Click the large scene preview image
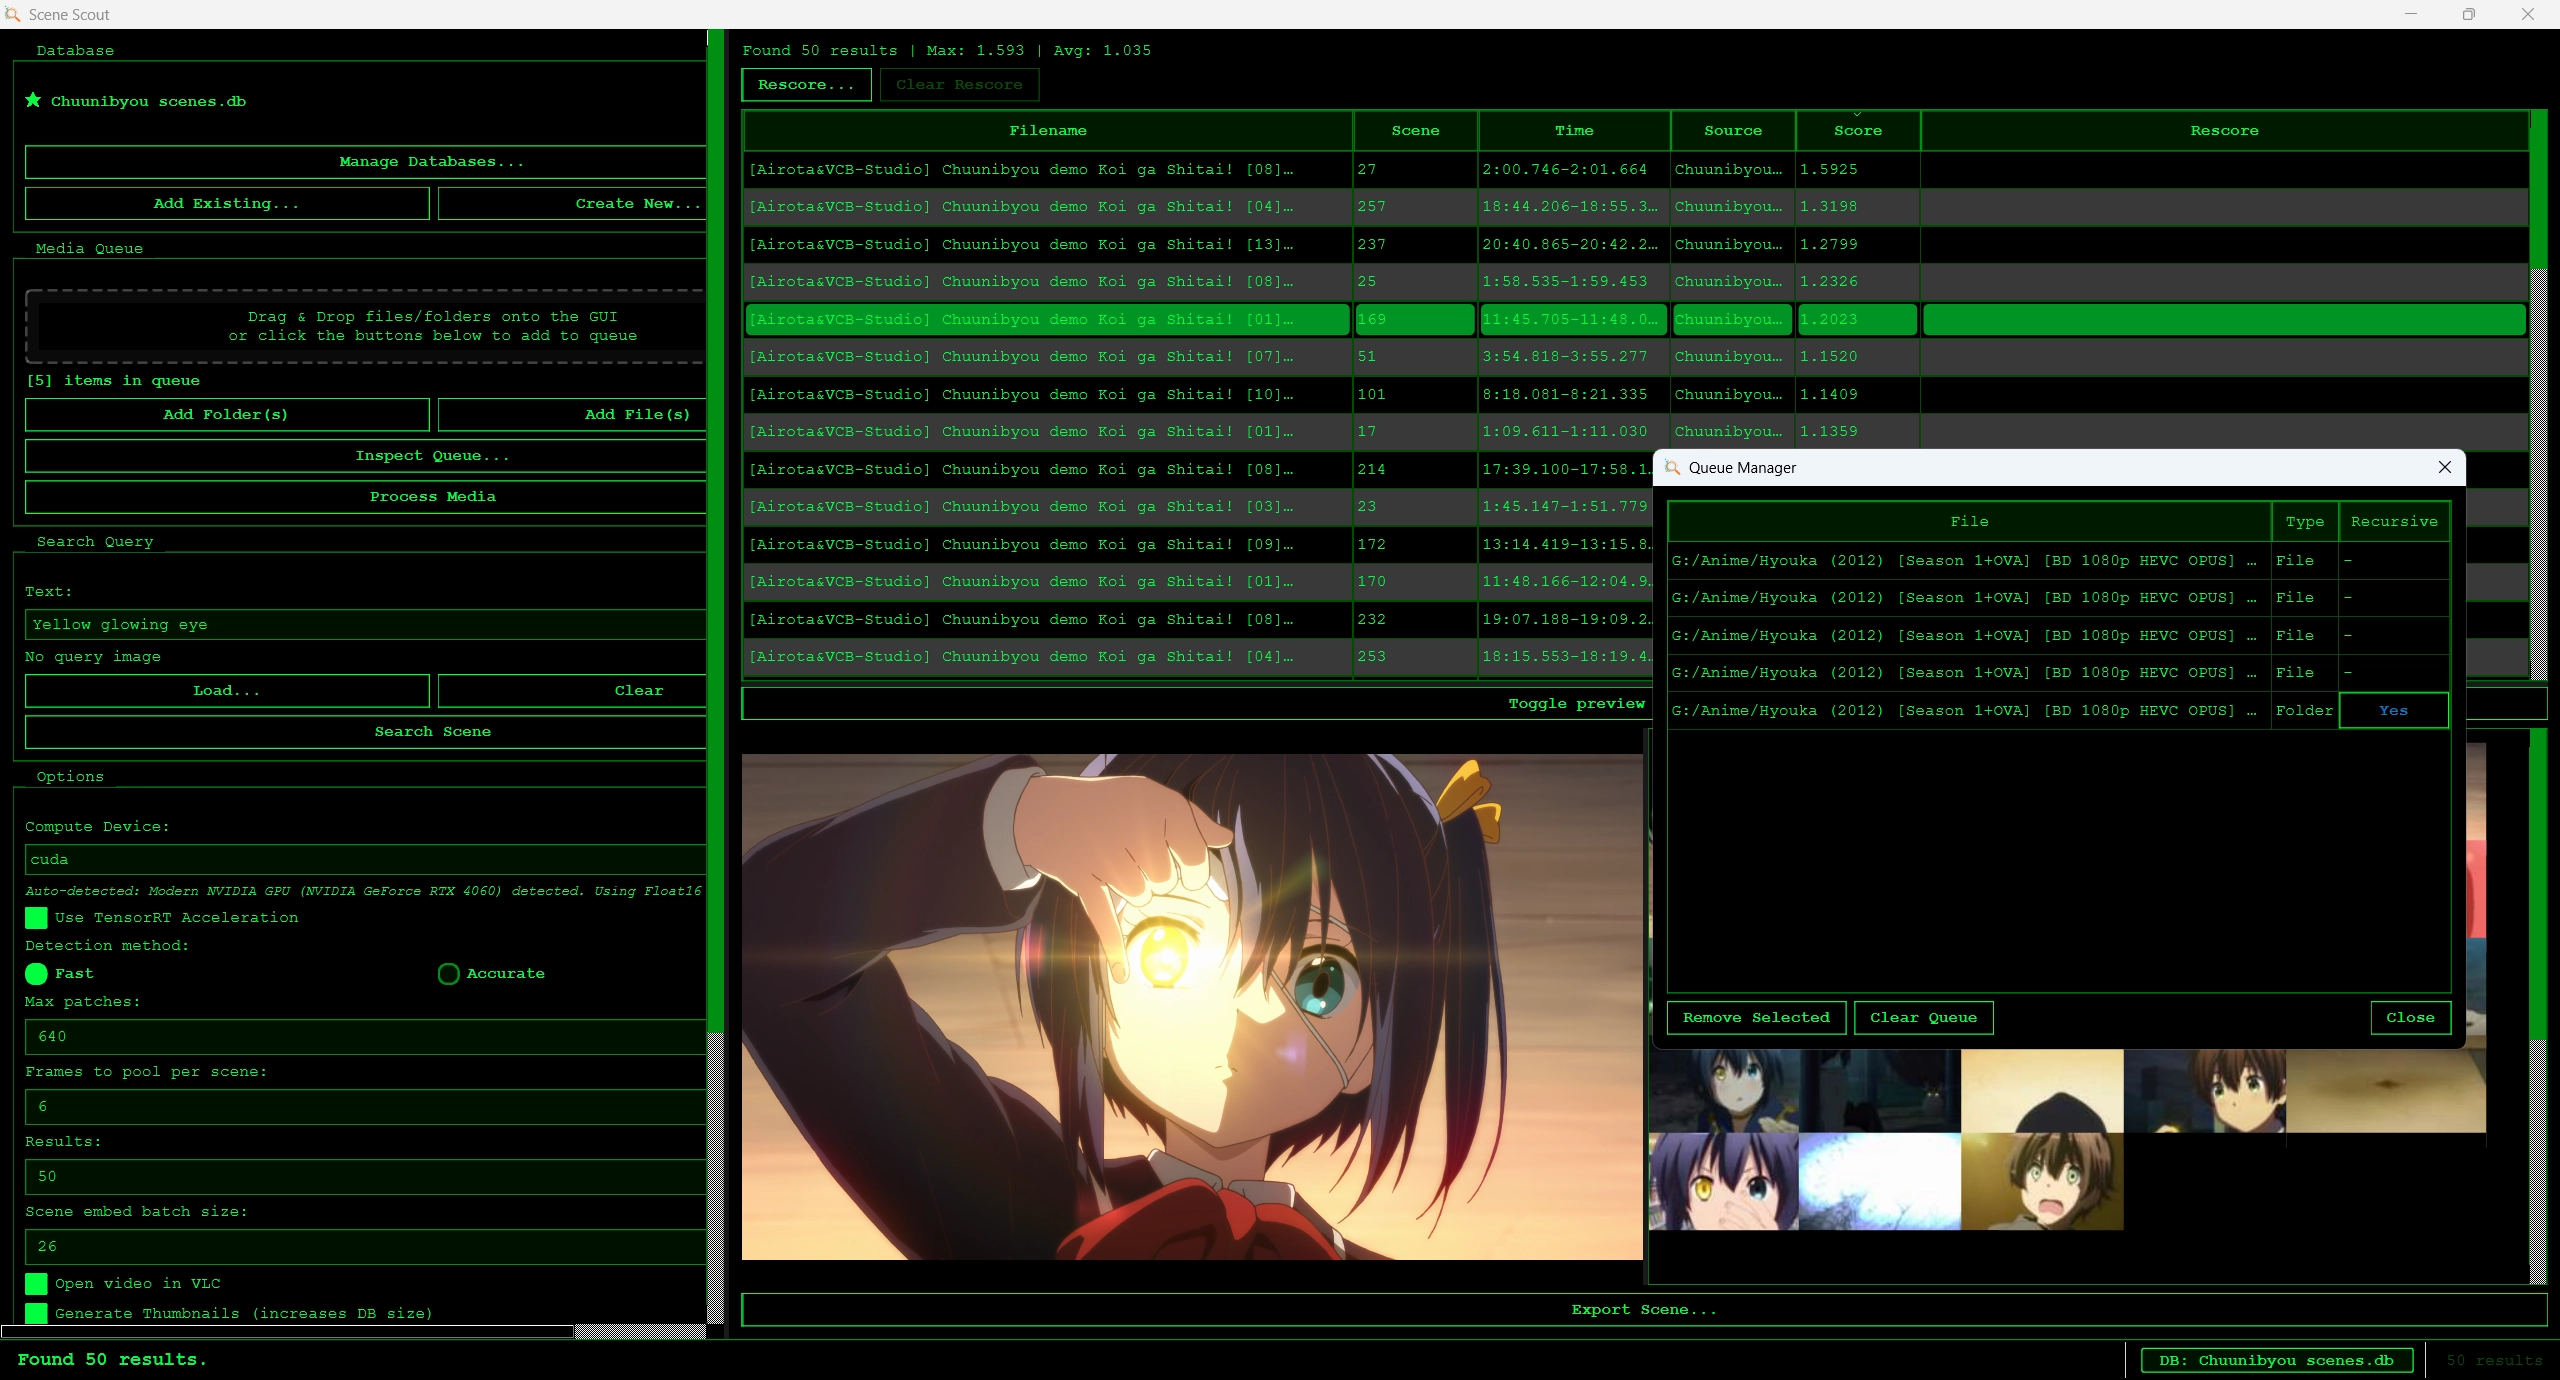 pos(1192,1006)
